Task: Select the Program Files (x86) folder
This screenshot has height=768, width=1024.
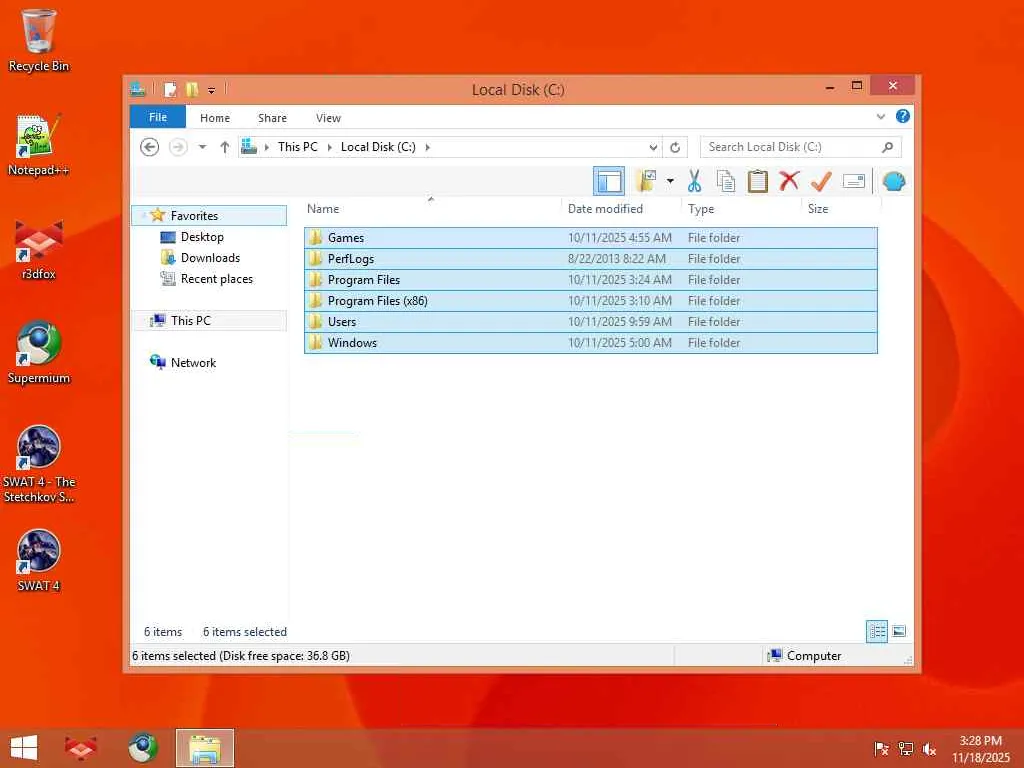Action: pyautogui.click(x=590, y=300)
